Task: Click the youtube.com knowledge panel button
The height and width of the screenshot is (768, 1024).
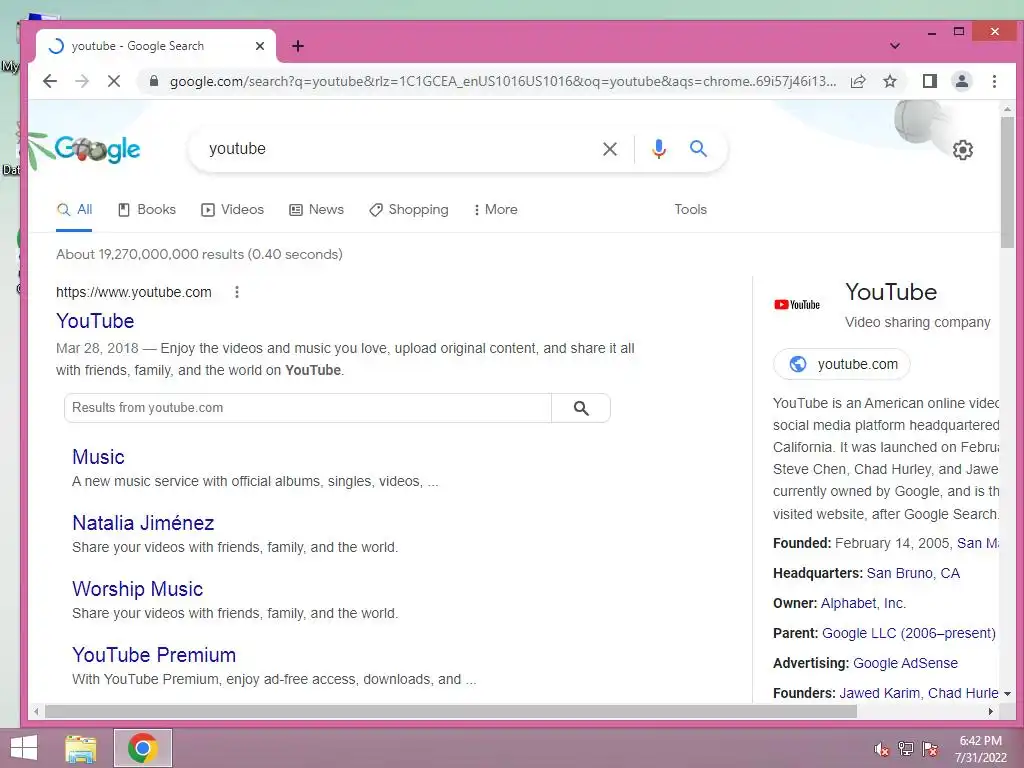Action: [x=841, y=364]
